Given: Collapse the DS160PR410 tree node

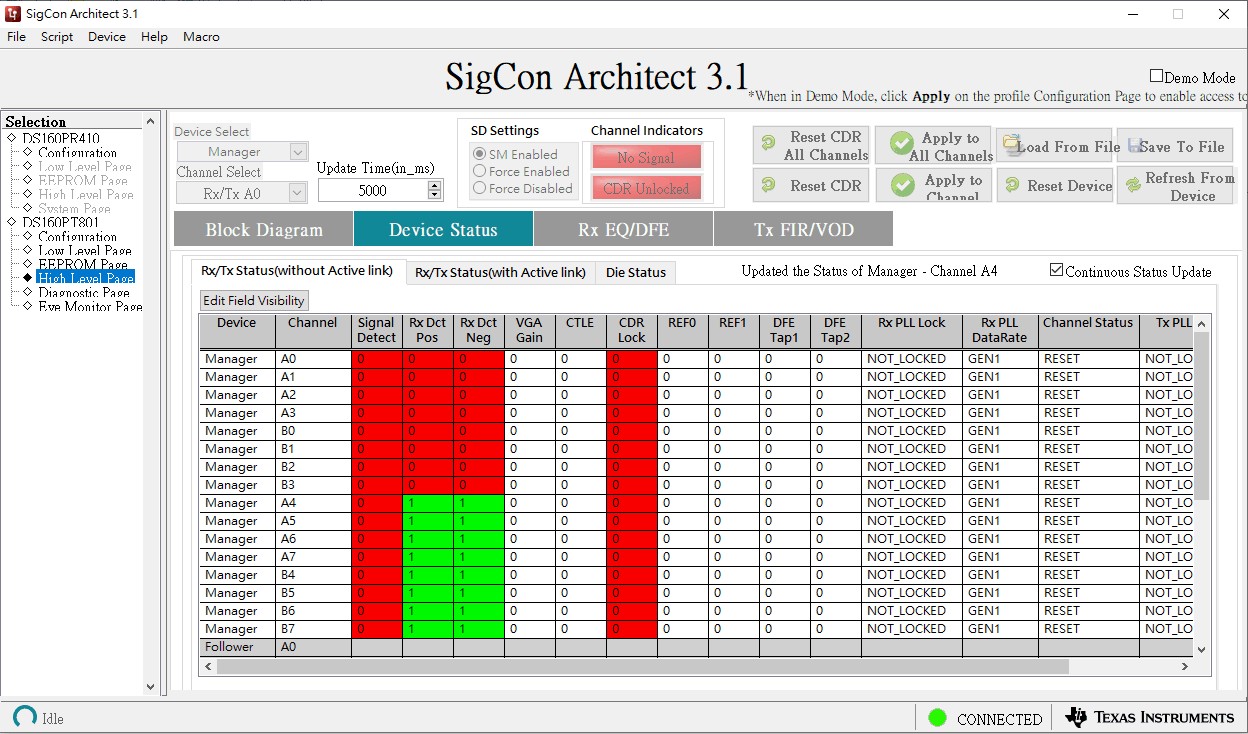Looking at the screenshot, I should coord(11,138).
